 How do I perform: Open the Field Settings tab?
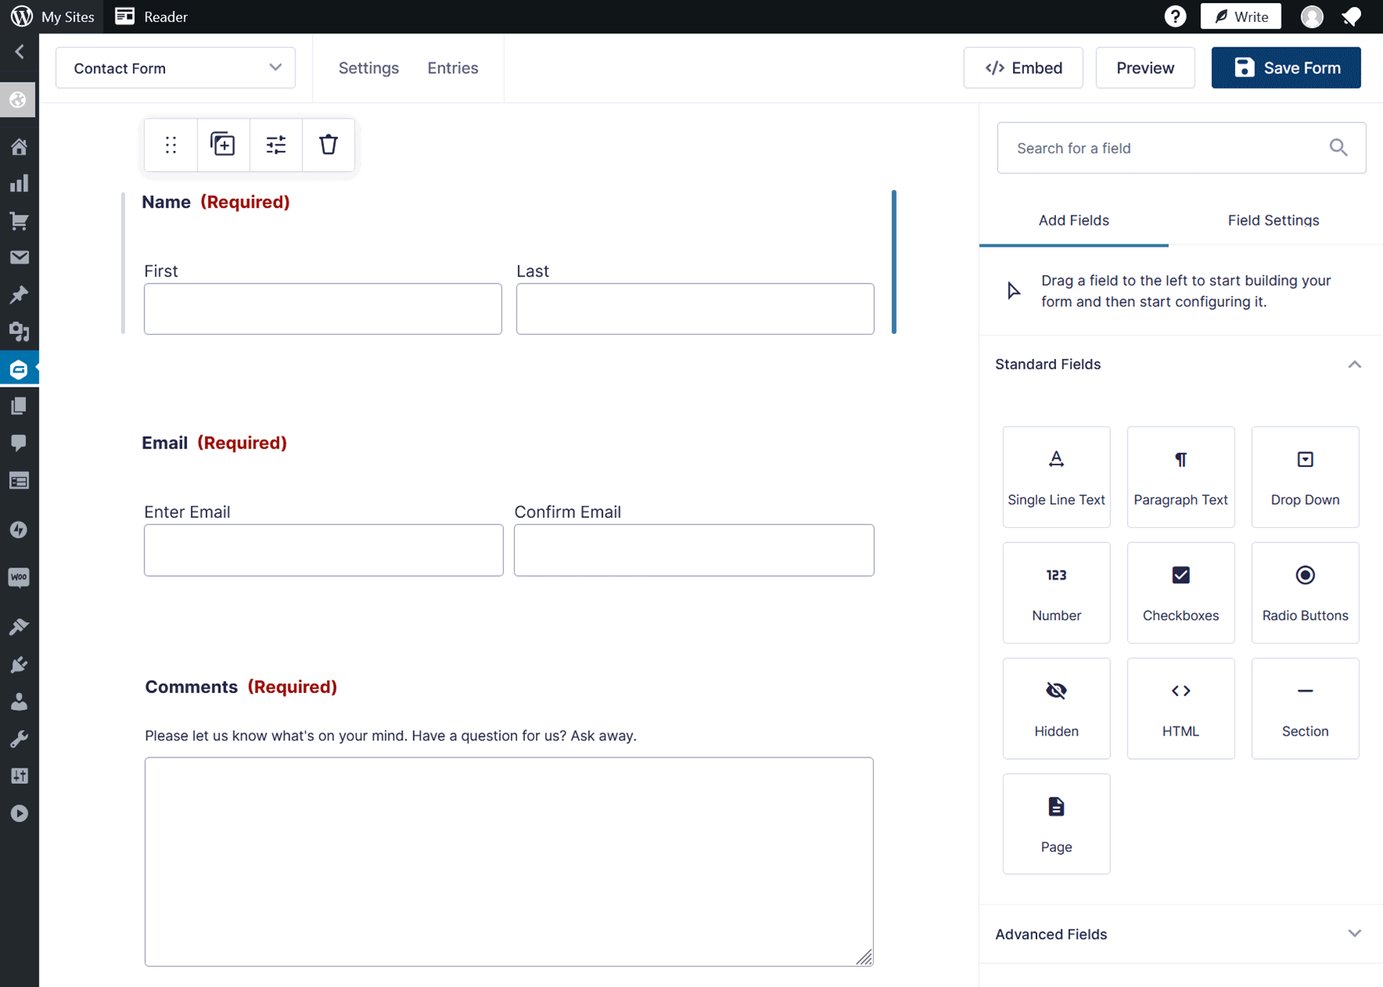point(1273,220)
